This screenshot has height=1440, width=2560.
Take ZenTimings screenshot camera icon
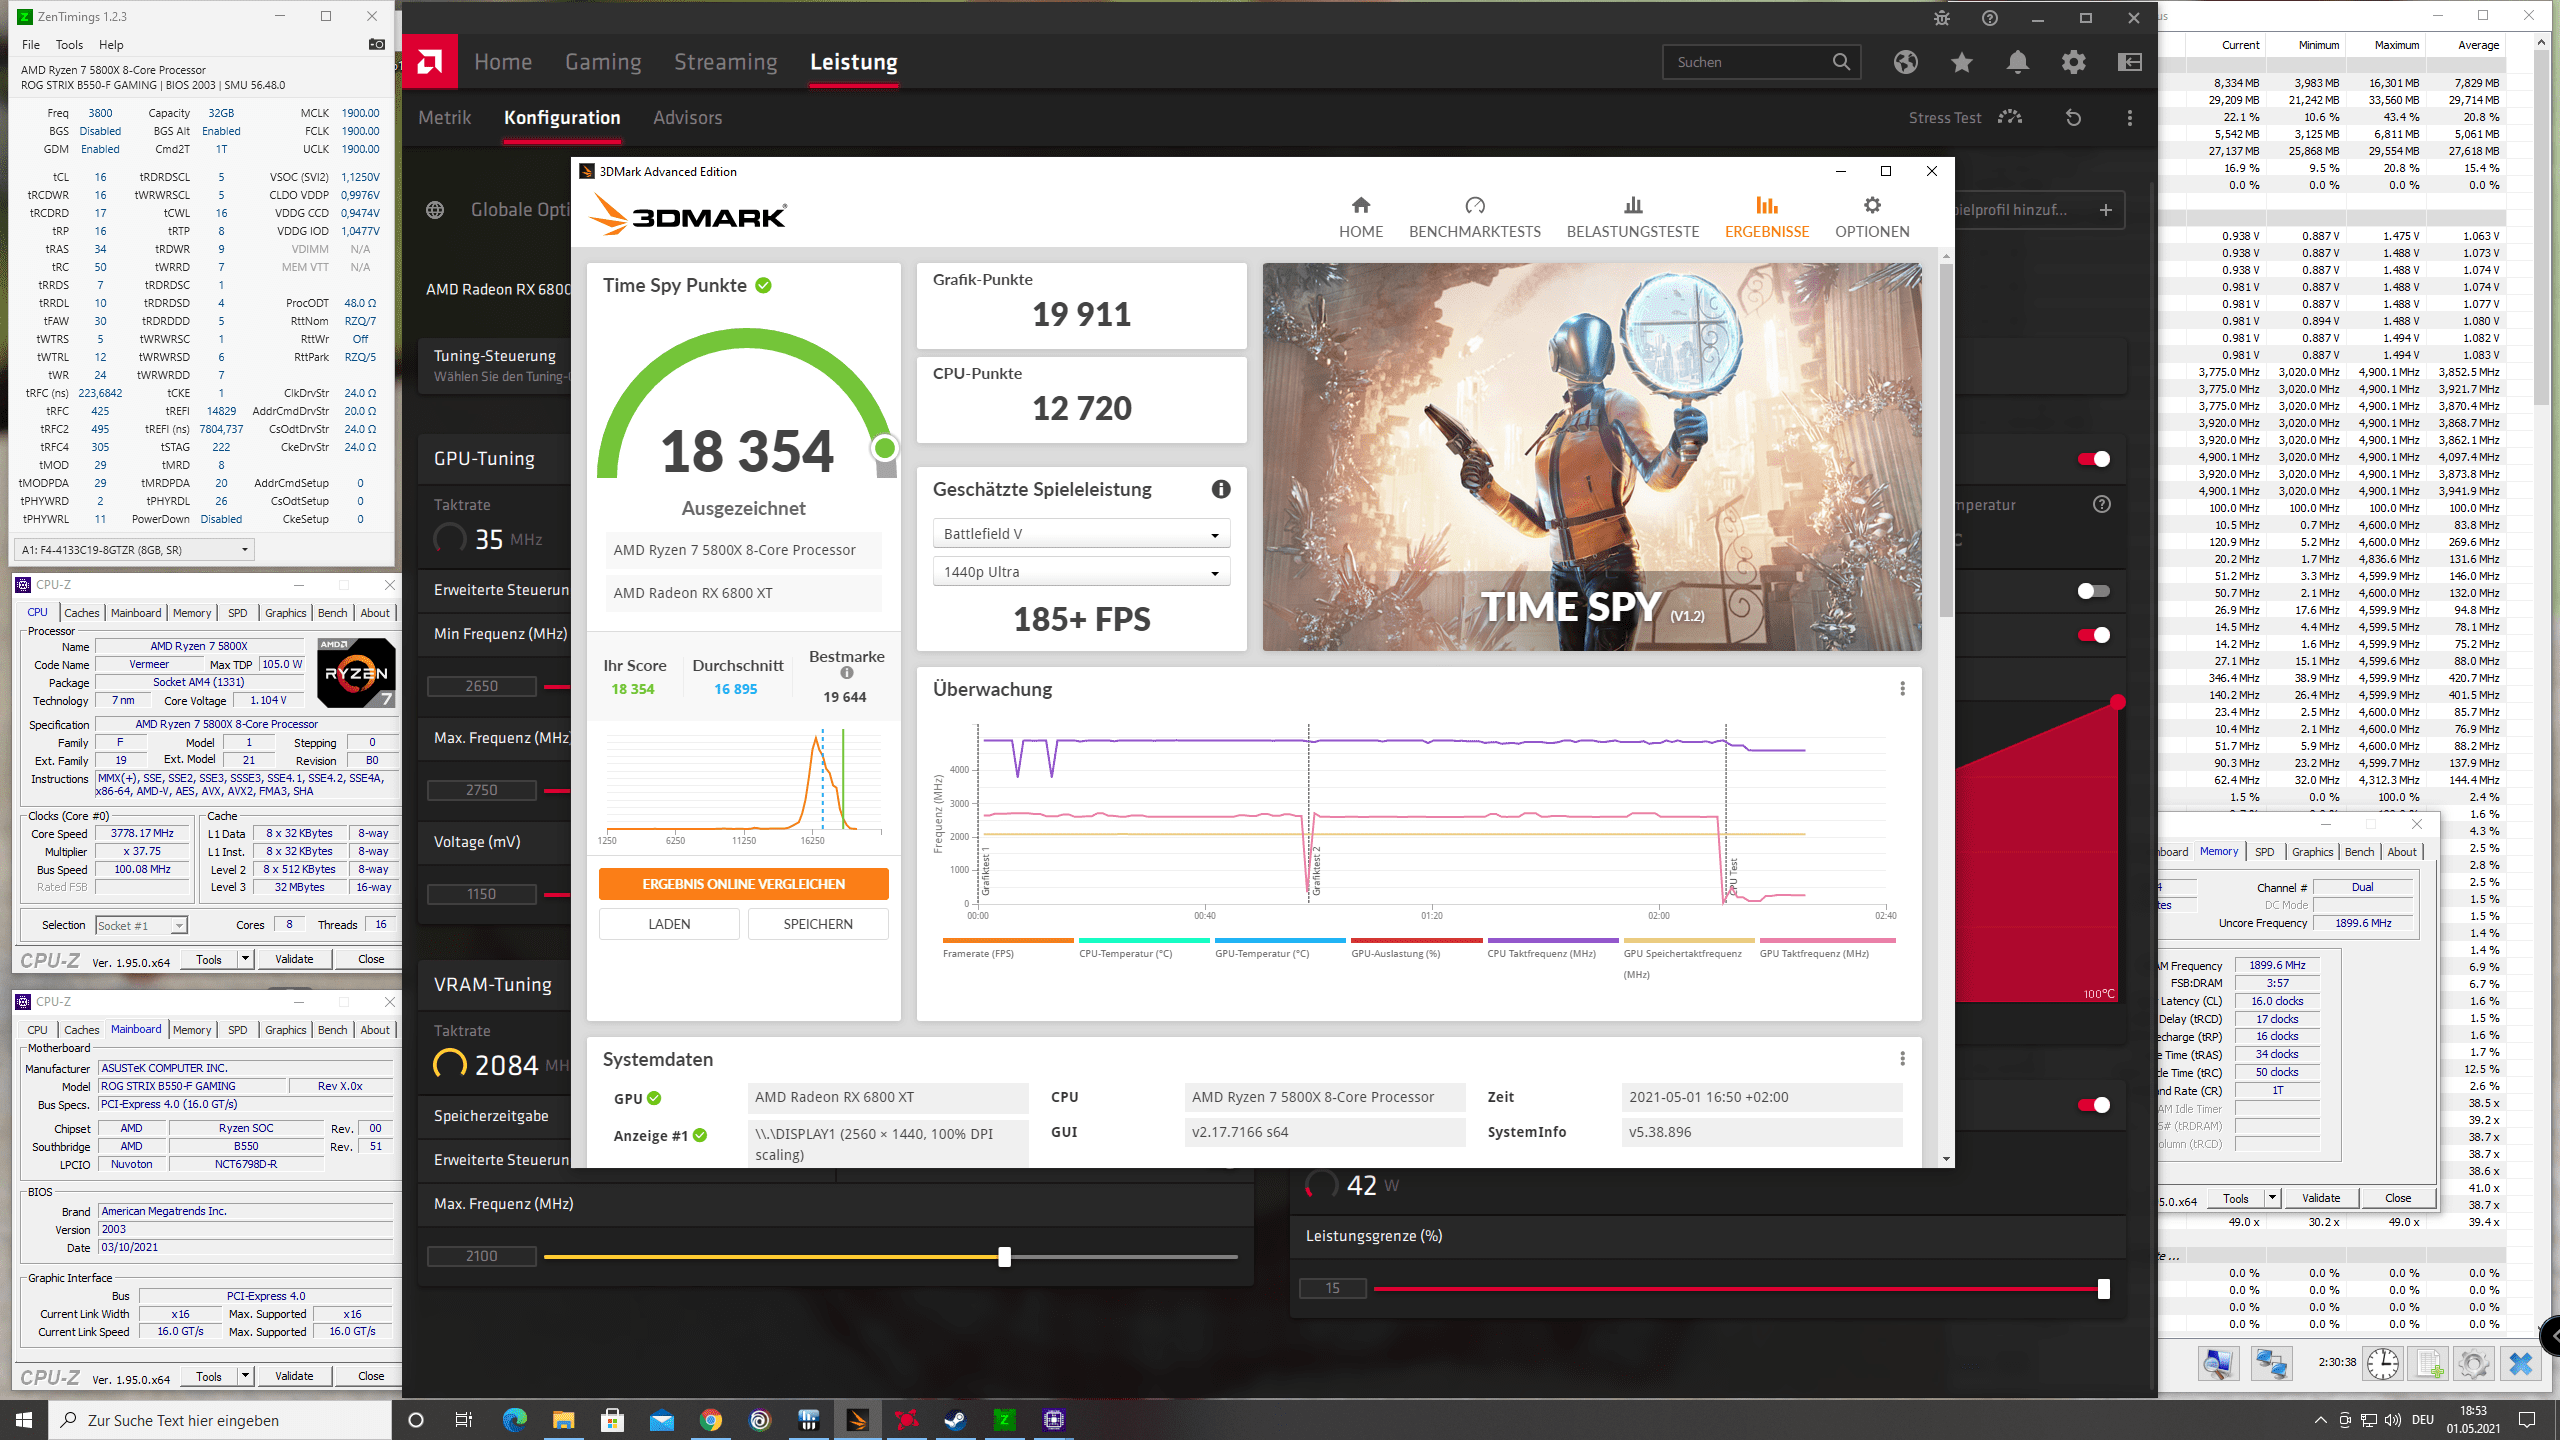(377, 44)
